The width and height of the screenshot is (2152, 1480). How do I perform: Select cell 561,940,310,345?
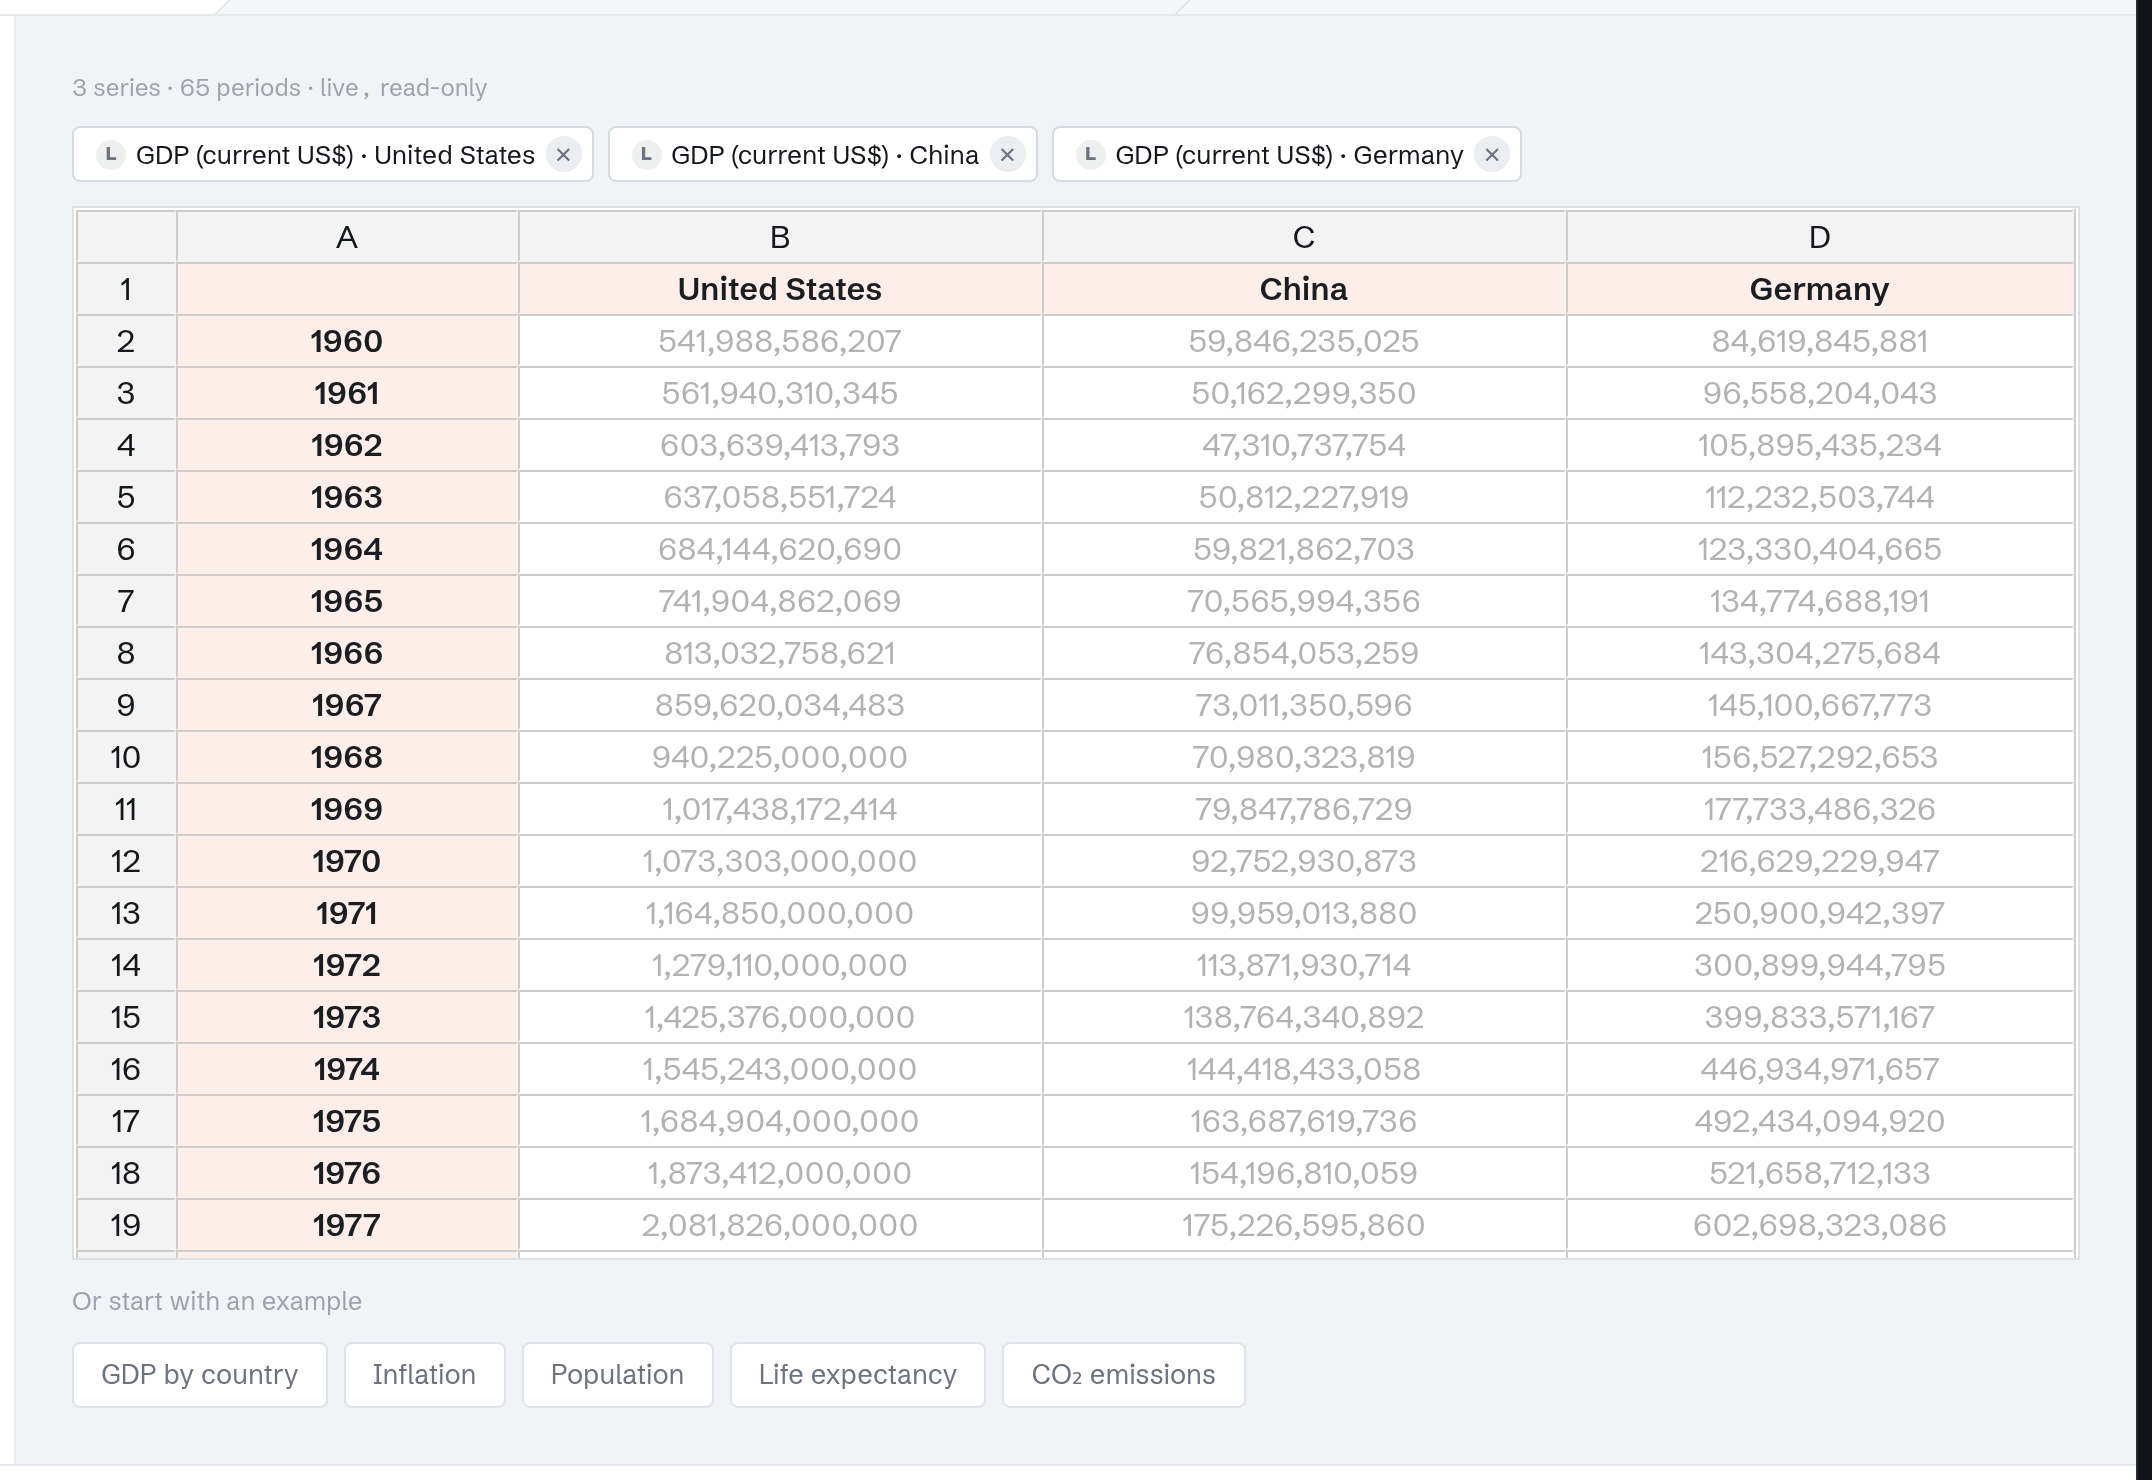pos(780,393)
